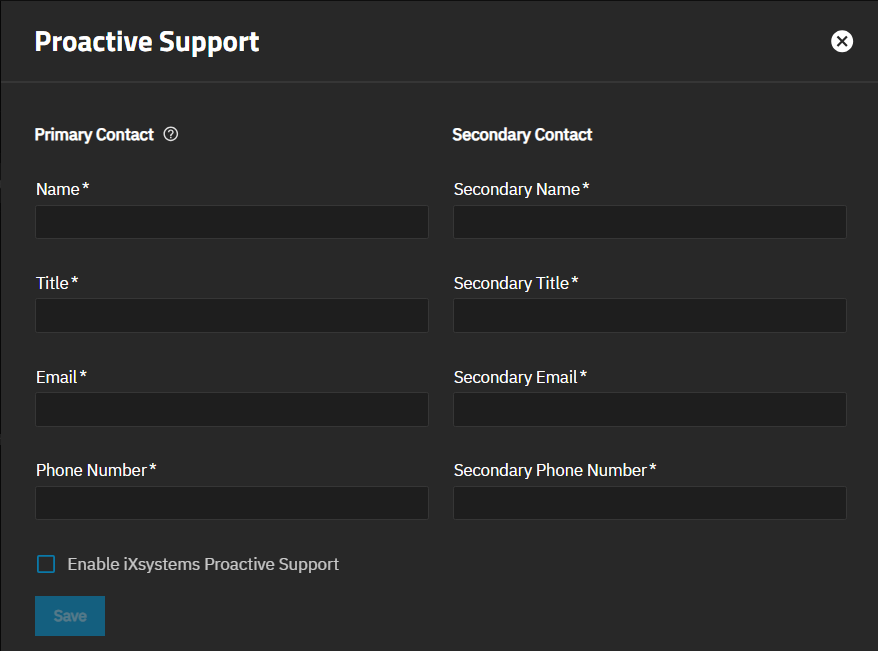This screenshot has height=651, width=878.
Task: Click the 'Primary Contact' section heading
Action: (94, 134)
